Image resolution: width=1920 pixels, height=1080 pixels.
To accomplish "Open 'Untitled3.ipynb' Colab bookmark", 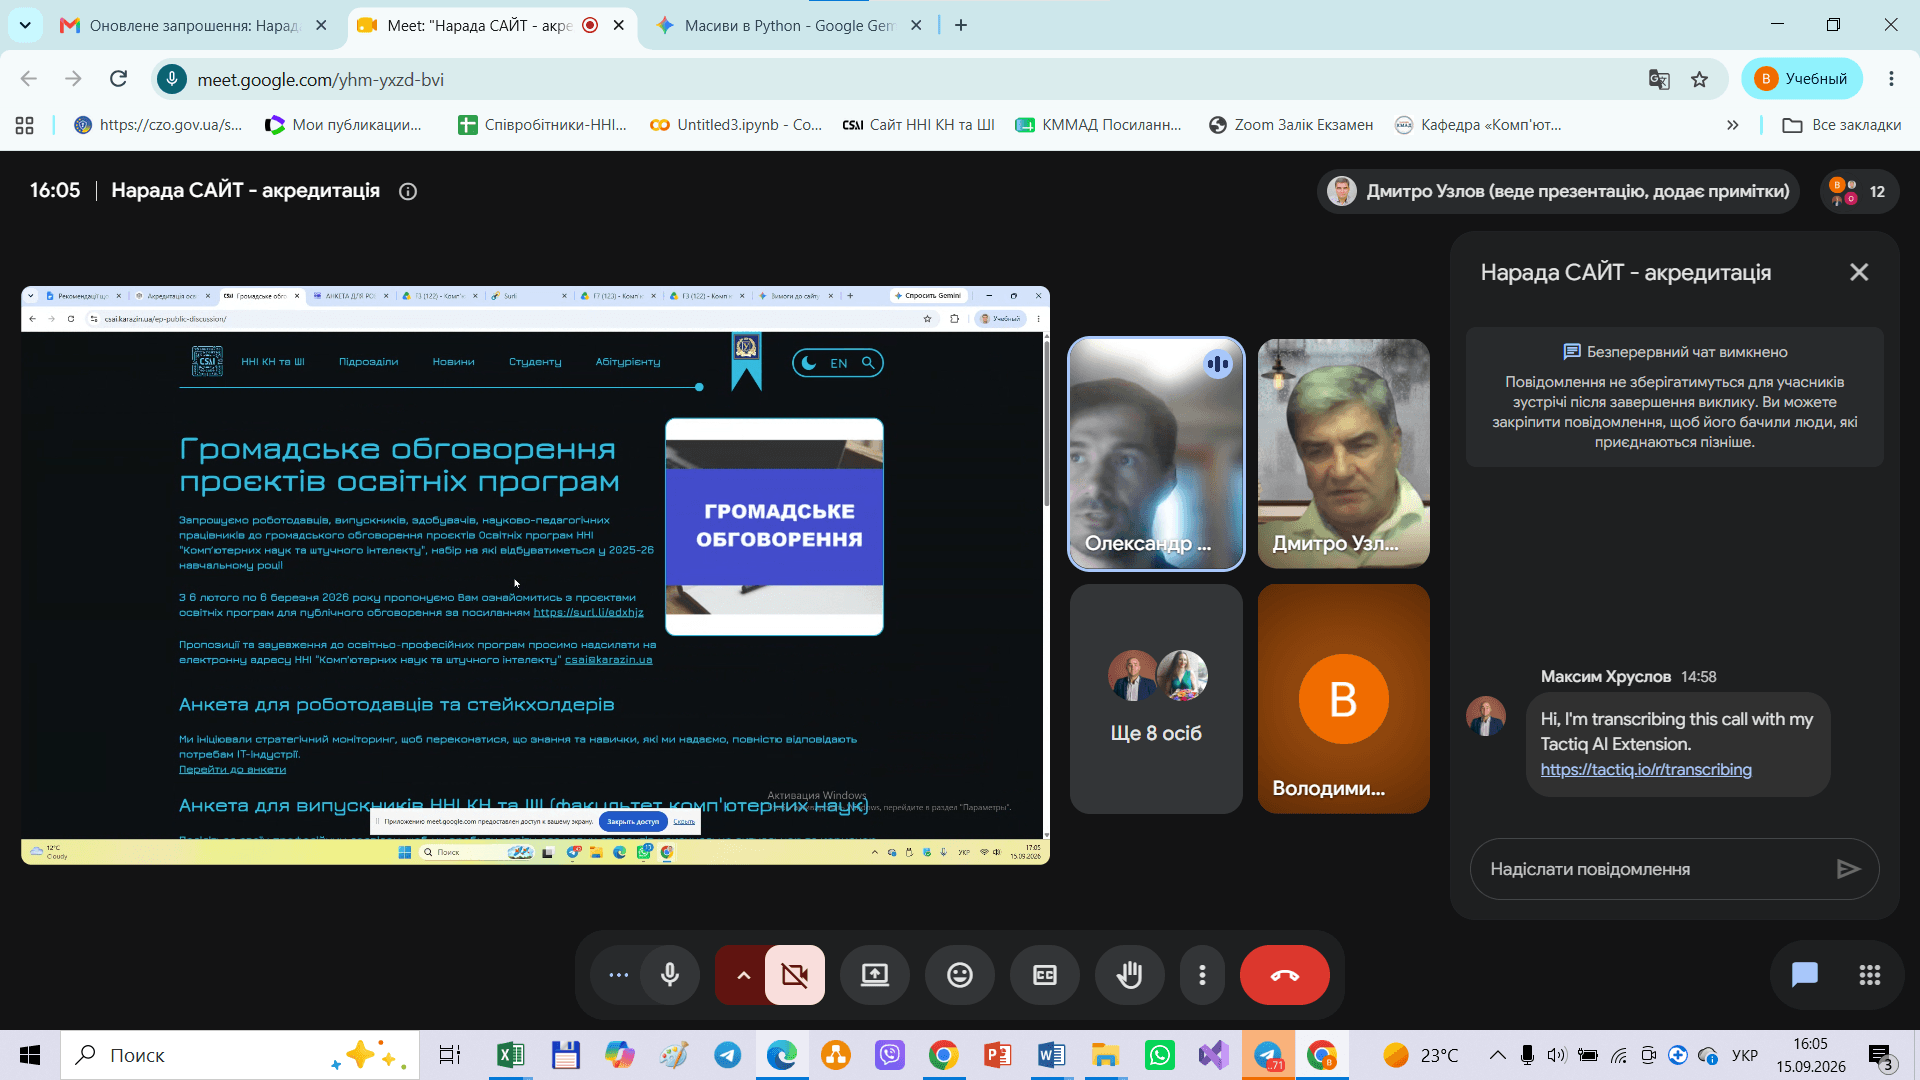I will pos(736,125).
